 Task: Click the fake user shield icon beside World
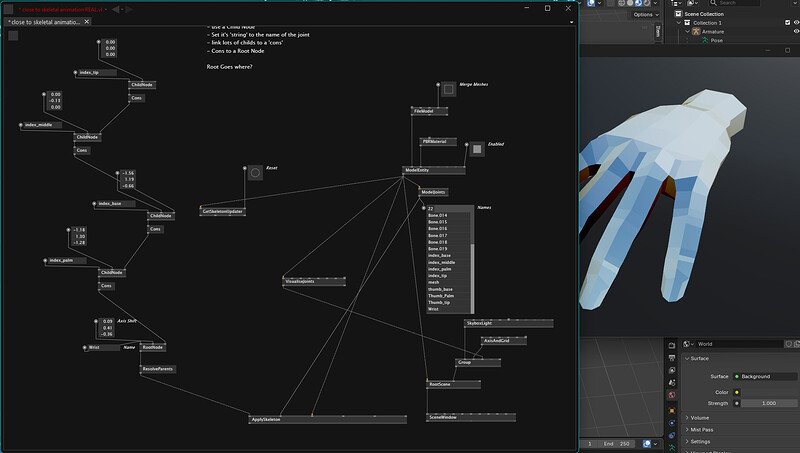pyautogui.click(x=789, y=344)
